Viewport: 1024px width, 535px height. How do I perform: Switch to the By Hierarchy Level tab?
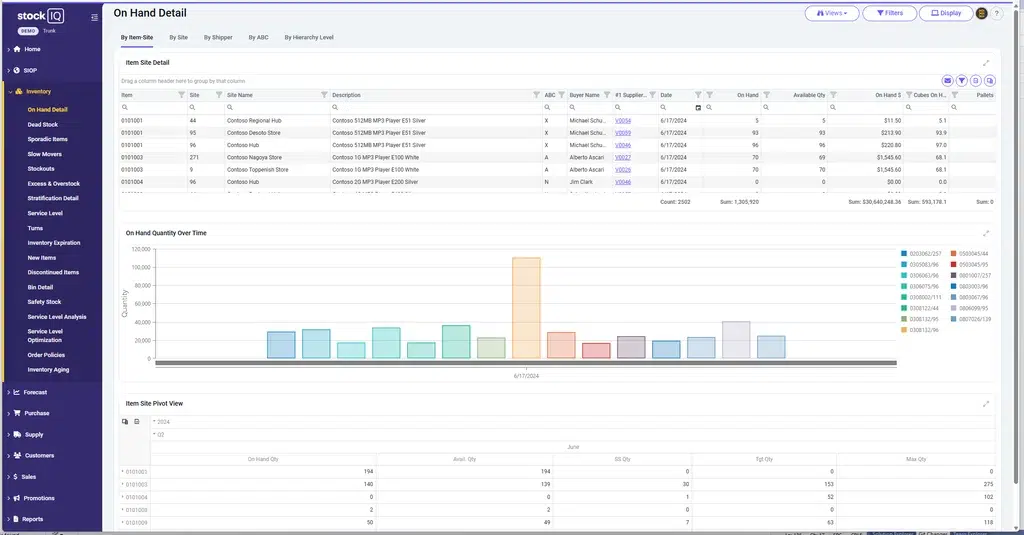click(x=309, y=37)
